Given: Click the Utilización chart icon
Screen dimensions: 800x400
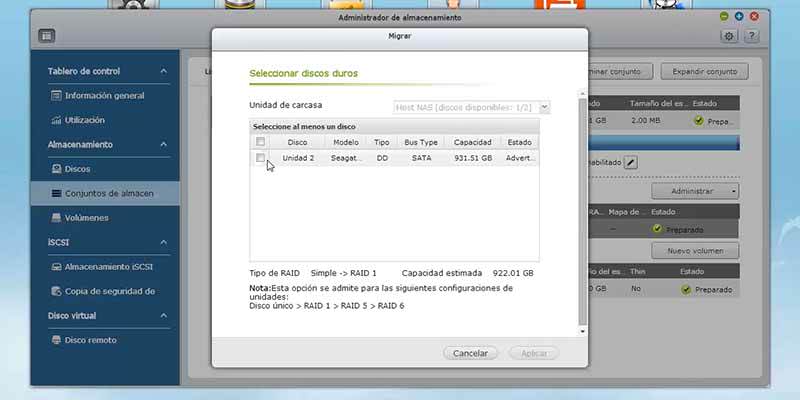Looking at the screenshot, I should click(56, 120).
